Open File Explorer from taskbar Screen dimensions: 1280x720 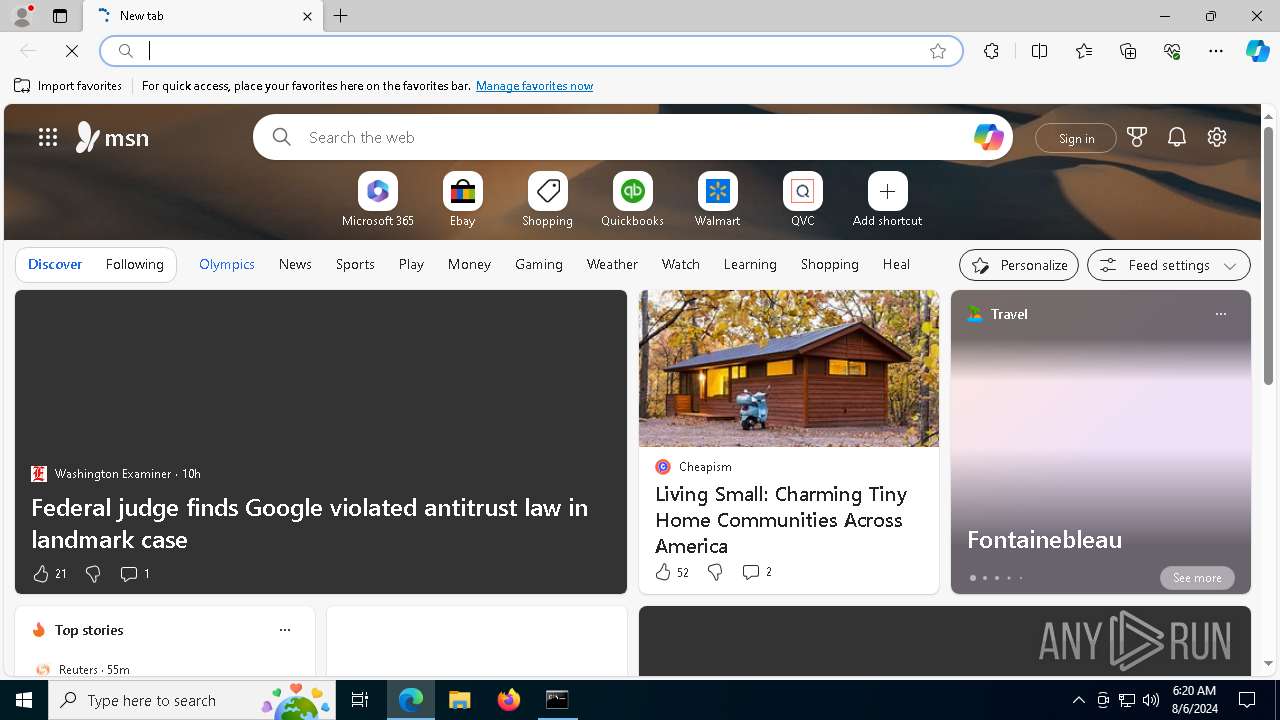coord(460,700)
